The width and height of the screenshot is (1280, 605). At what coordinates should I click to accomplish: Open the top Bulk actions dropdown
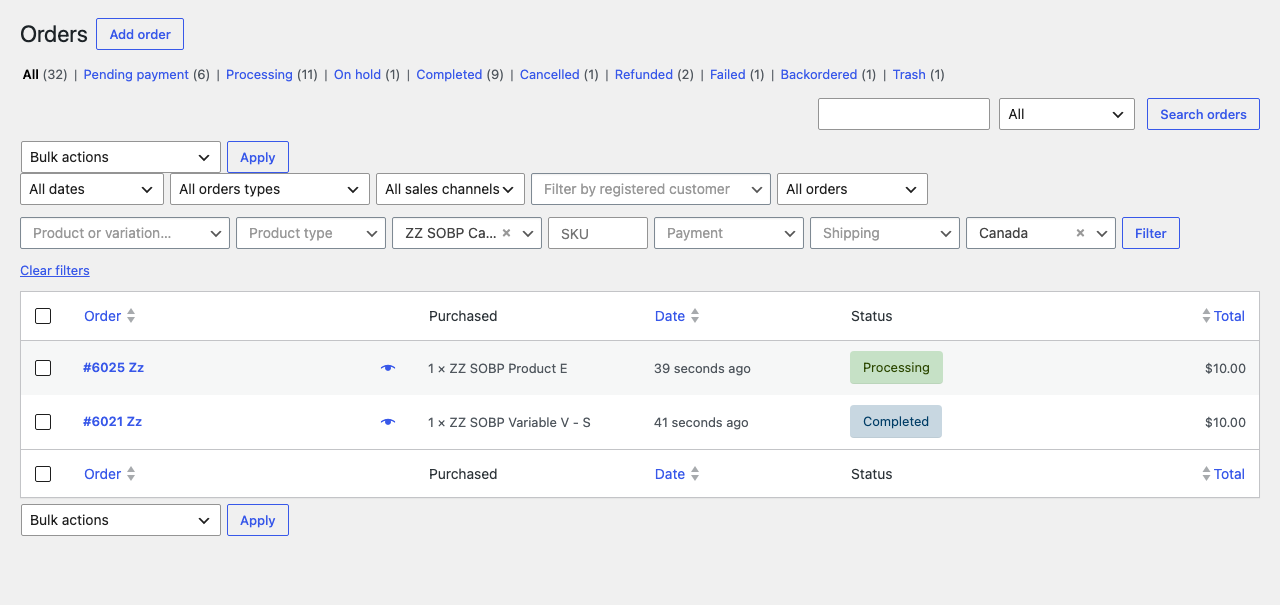(x=121, y=157)
